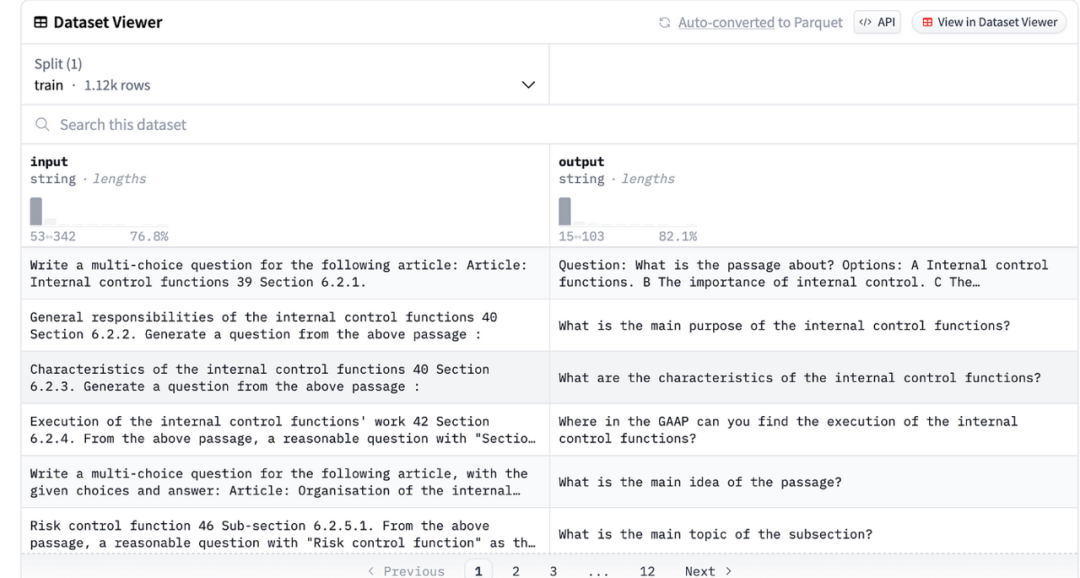Click the auto-converted refresh icon
This screenshot has width=1080, height=578.
665,22
